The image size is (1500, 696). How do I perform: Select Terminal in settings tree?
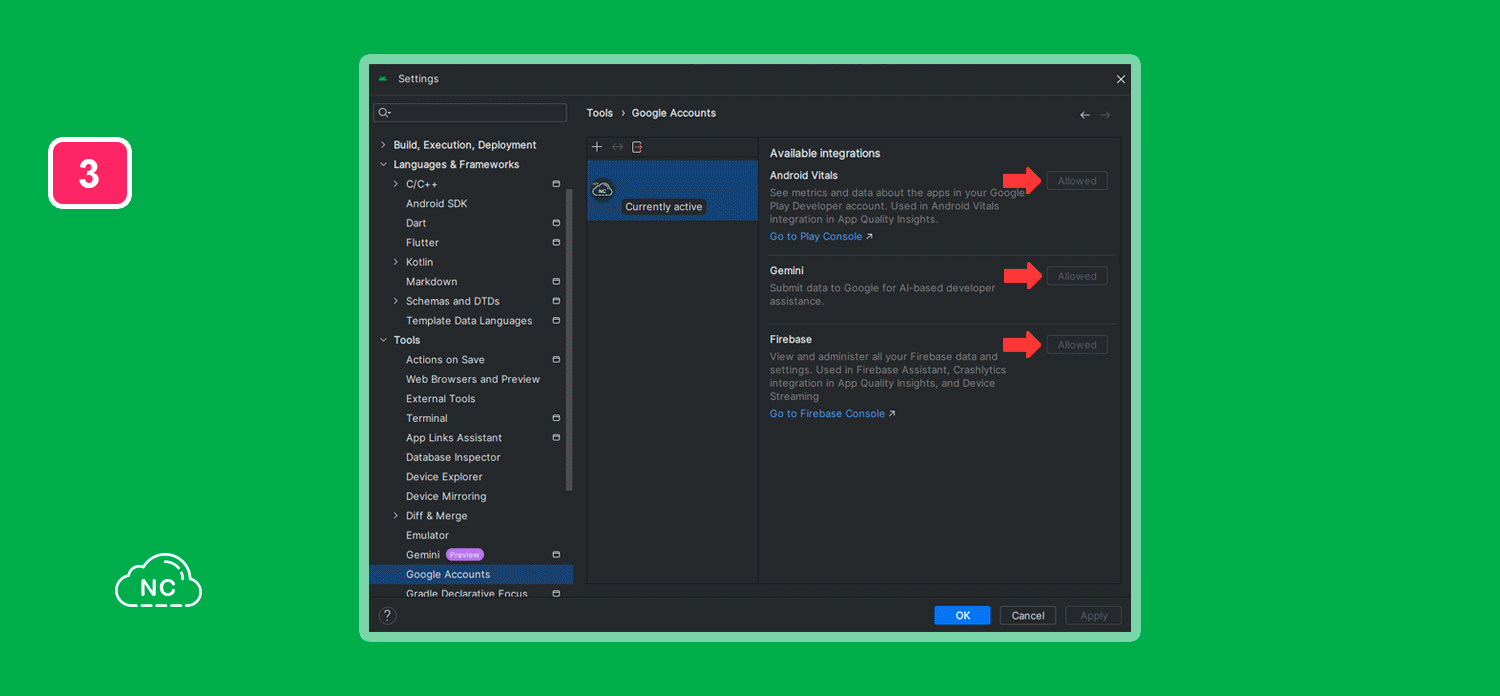(427, 418)
